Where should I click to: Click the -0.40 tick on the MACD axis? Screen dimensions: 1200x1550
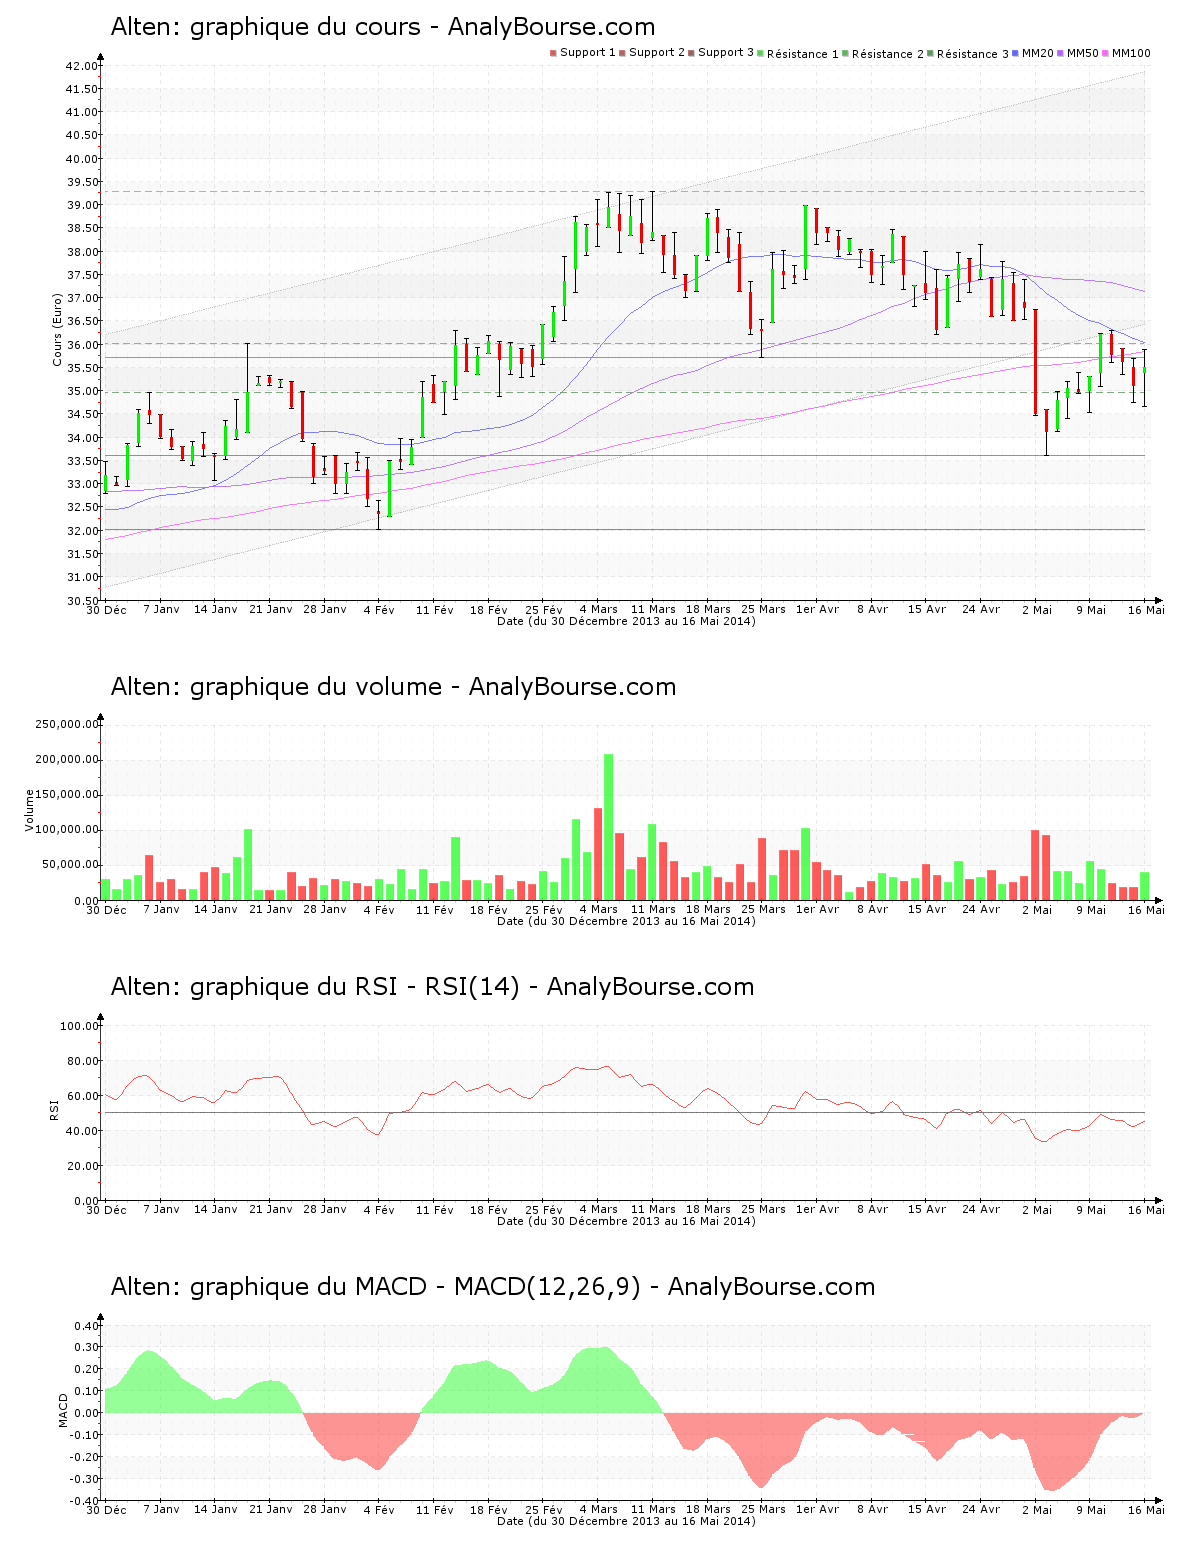point(84,1501)
